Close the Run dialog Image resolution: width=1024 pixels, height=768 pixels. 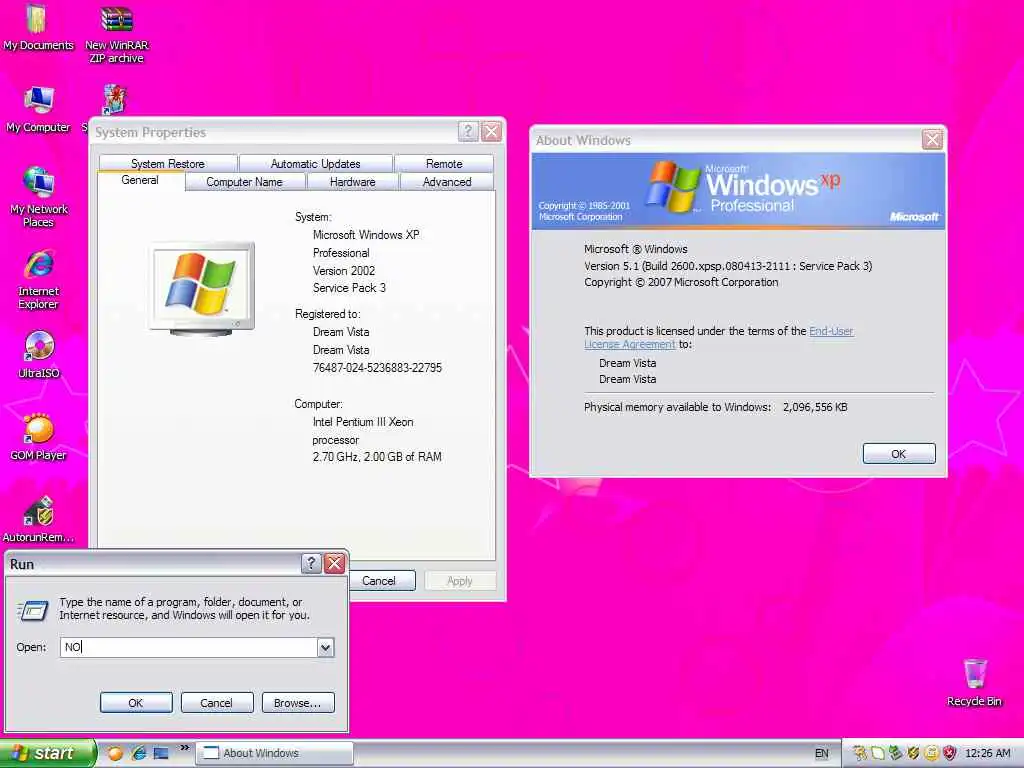[x=335, y=564]
